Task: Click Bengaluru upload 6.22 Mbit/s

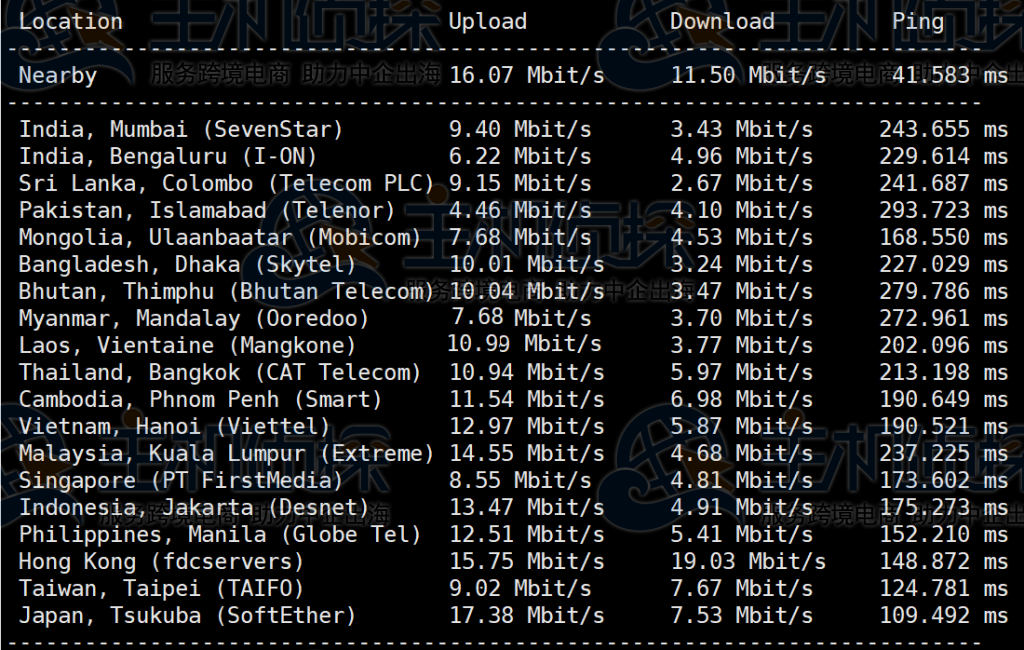Action: [x=520, y=157]
